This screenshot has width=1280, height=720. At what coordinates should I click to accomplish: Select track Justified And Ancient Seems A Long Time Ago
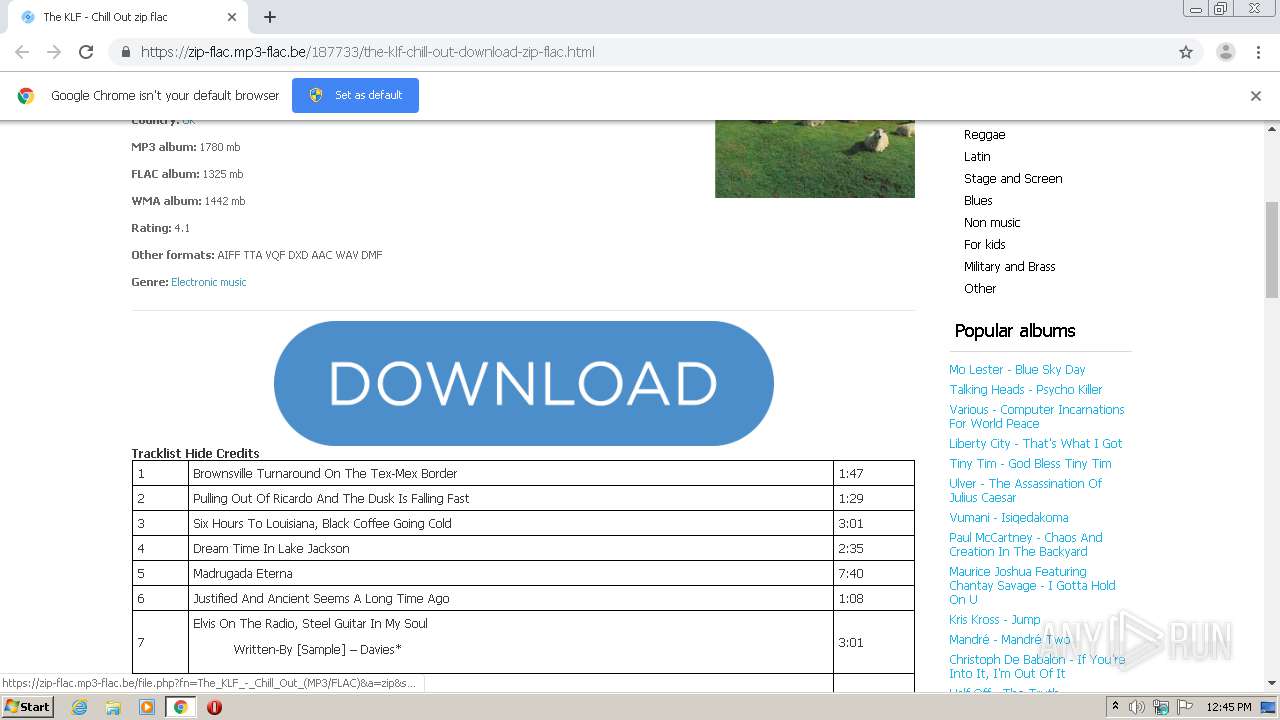click(321, 598)
